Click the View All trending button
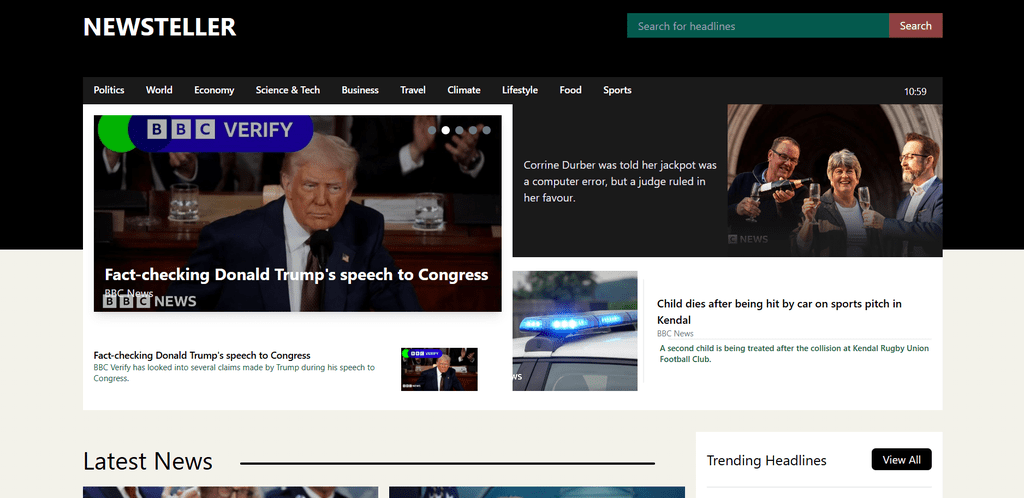This screenshot has height=498, width=1024. point(901,459)
